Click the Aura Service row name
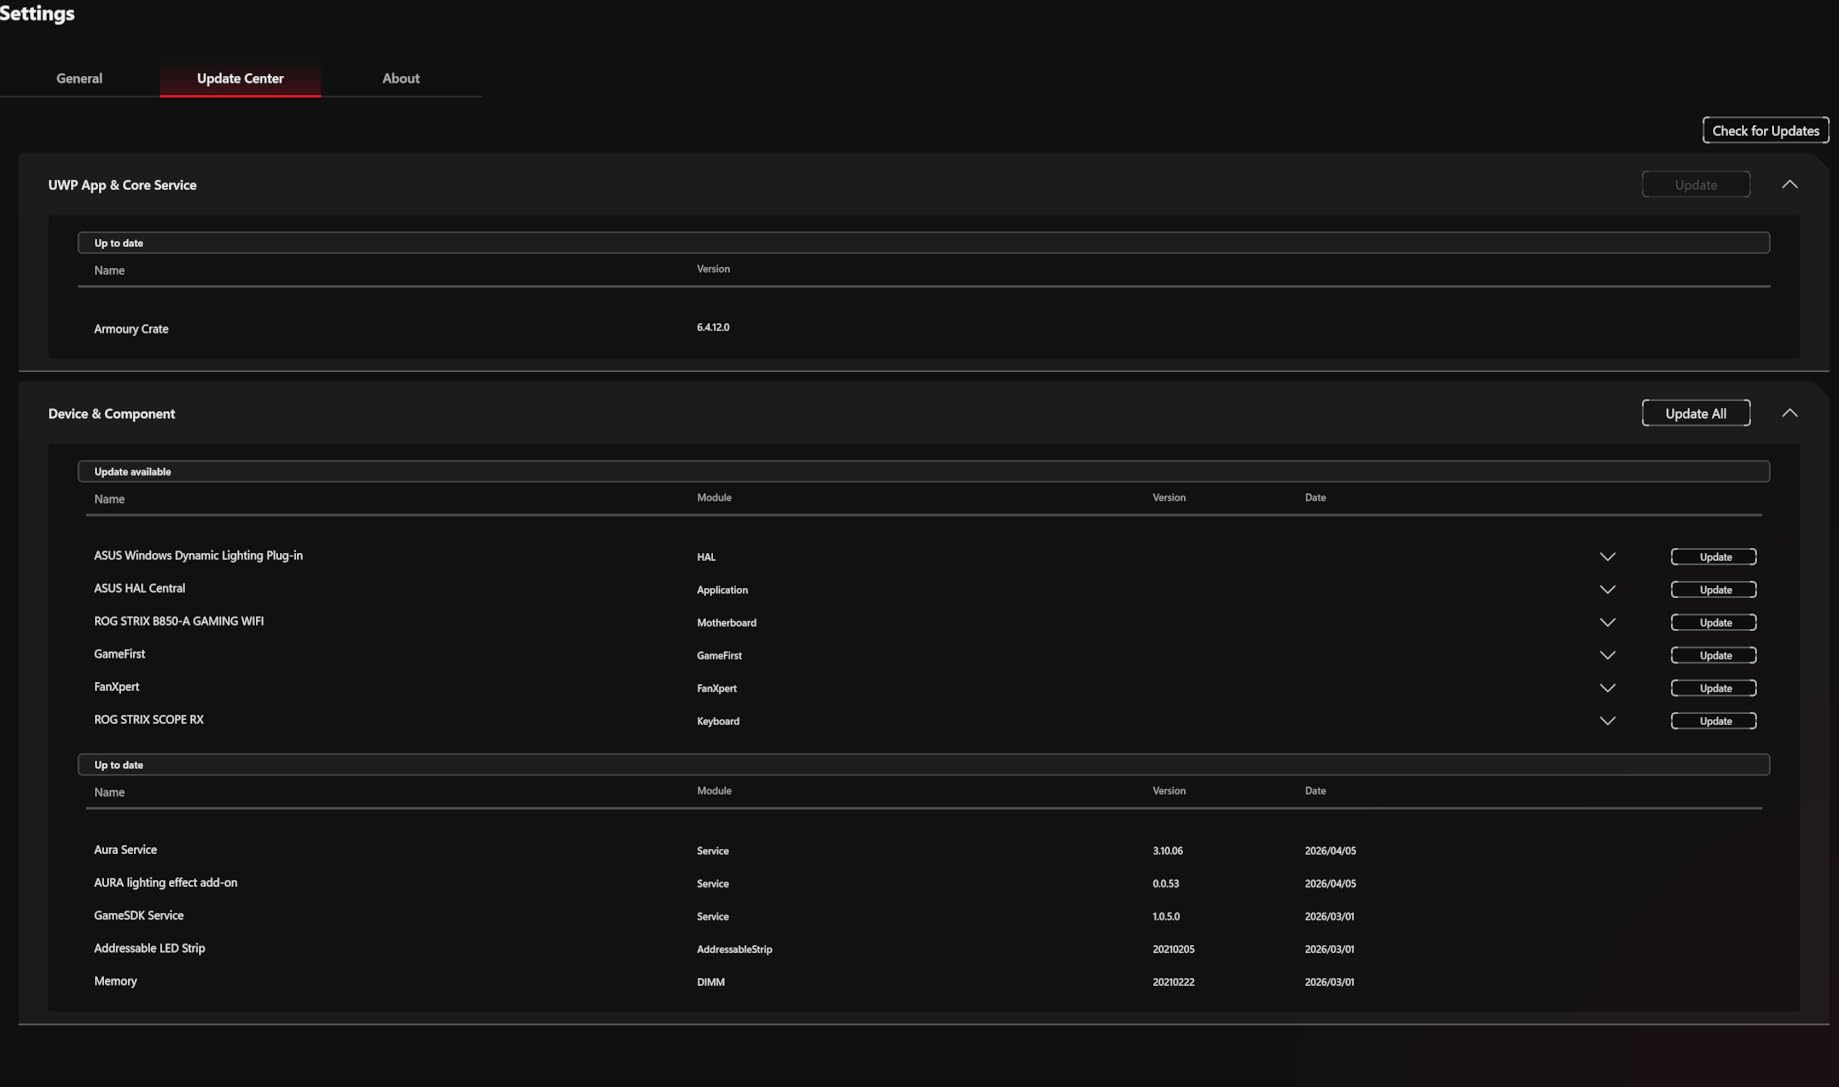Image resolution: width=1839 pixels, height=1087 pixels. click(125, 849)
